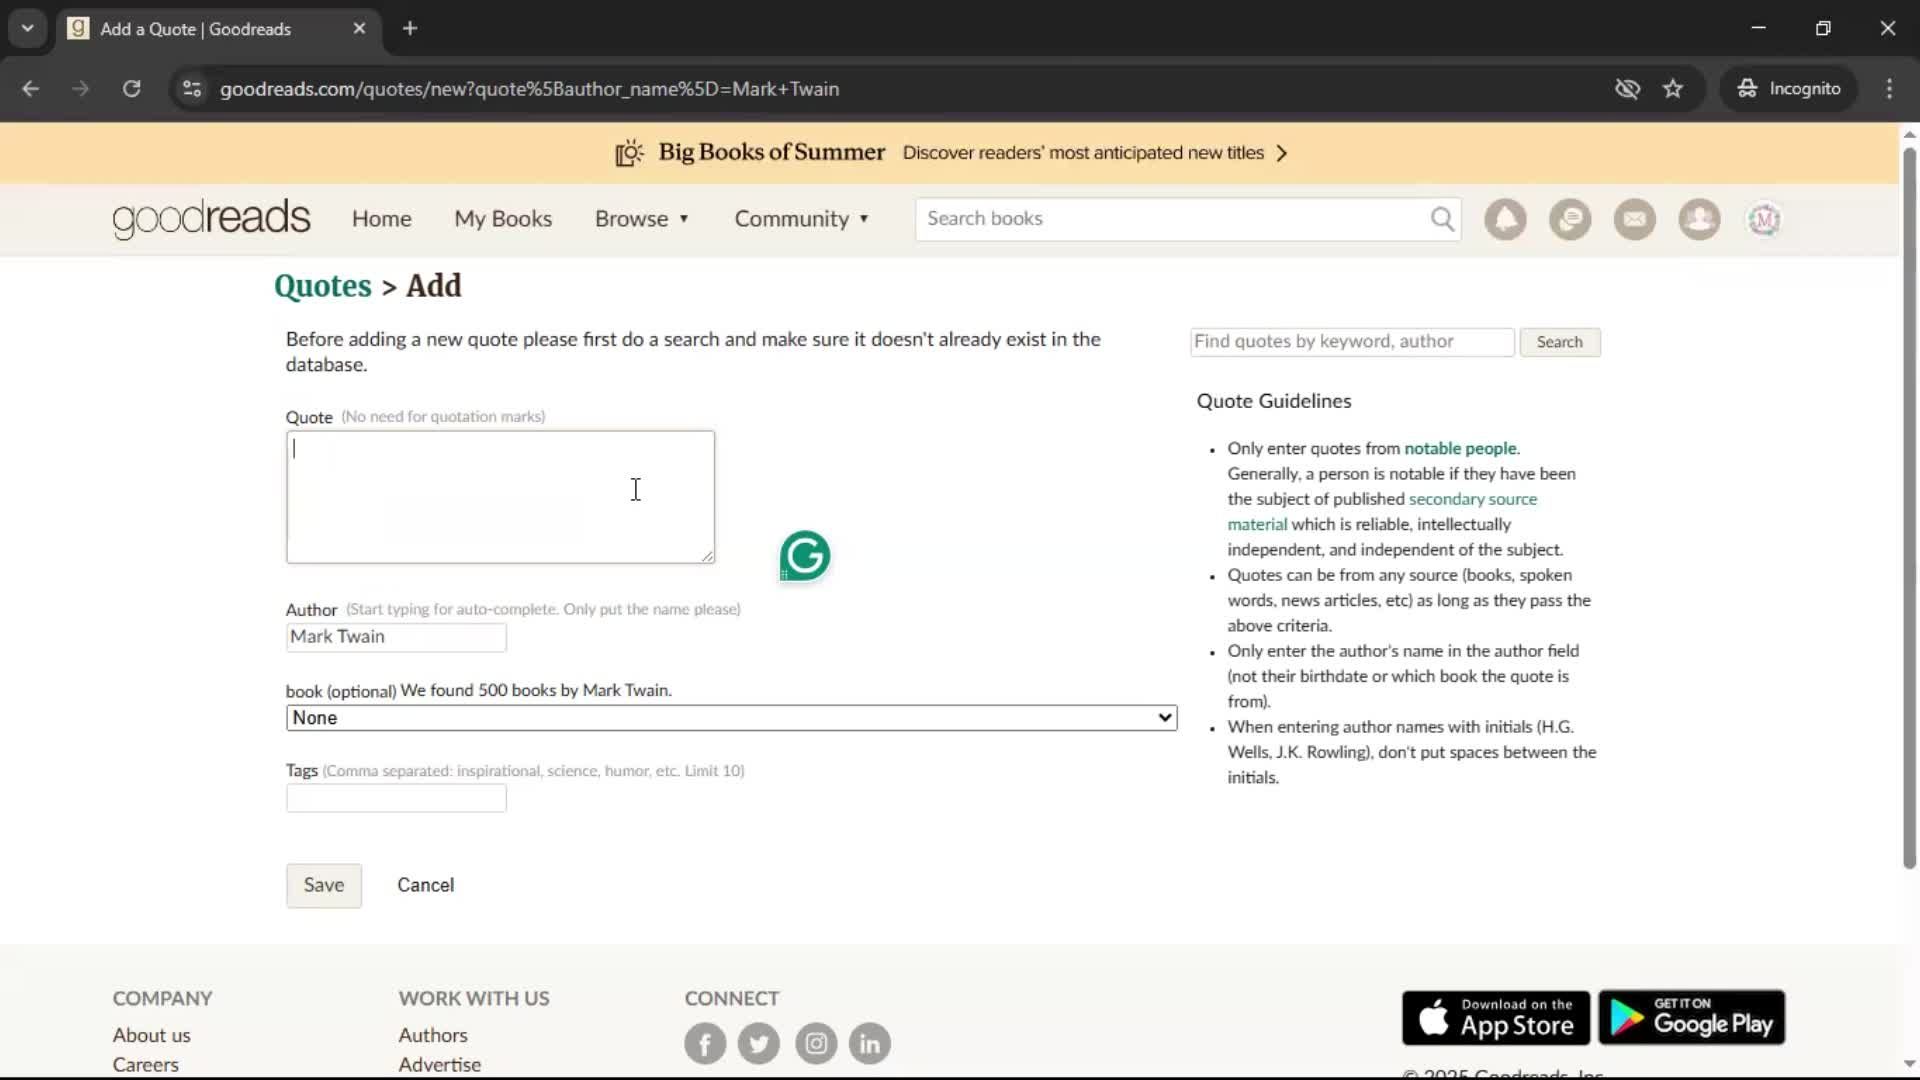The image size is (1920, 1080).
Task: Click the view site information icon
Action: (x=192, y=89)
